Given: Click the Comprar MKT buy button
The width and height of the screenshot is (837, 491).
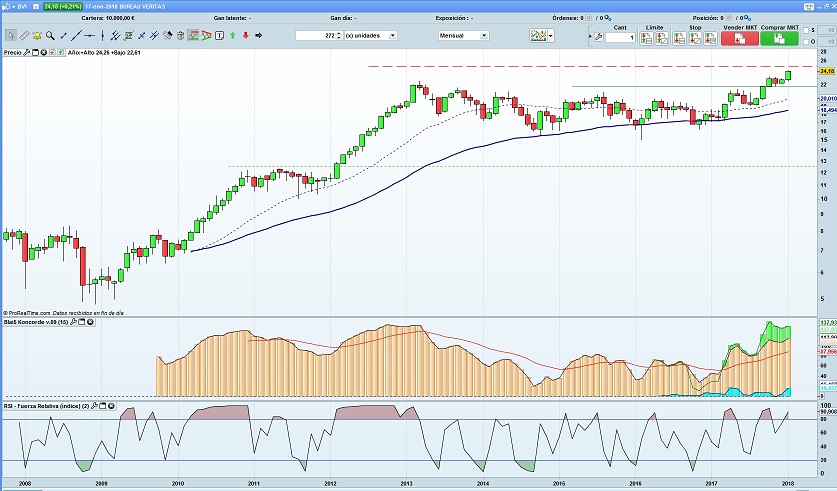Looking at the screenshot, I should pyautogui.click(x=778, y=37).
